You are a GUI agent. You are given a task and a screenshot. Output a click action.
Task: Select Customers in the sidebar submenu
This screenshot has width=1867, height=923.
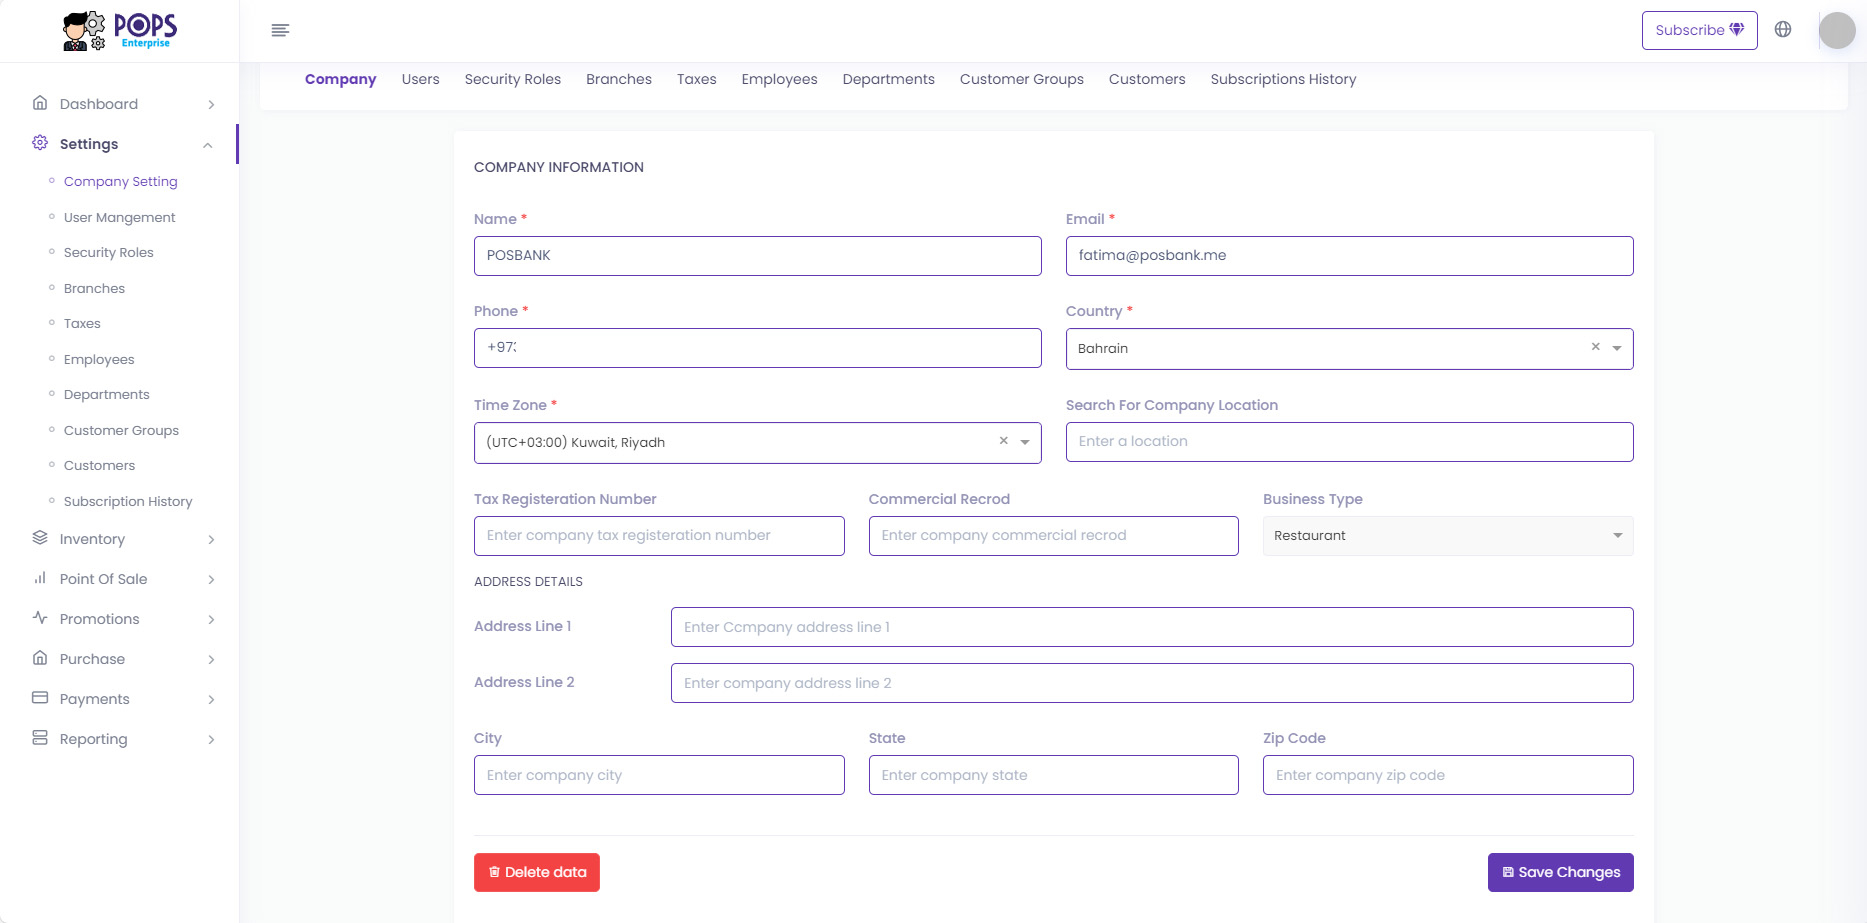tap(99, 465)
